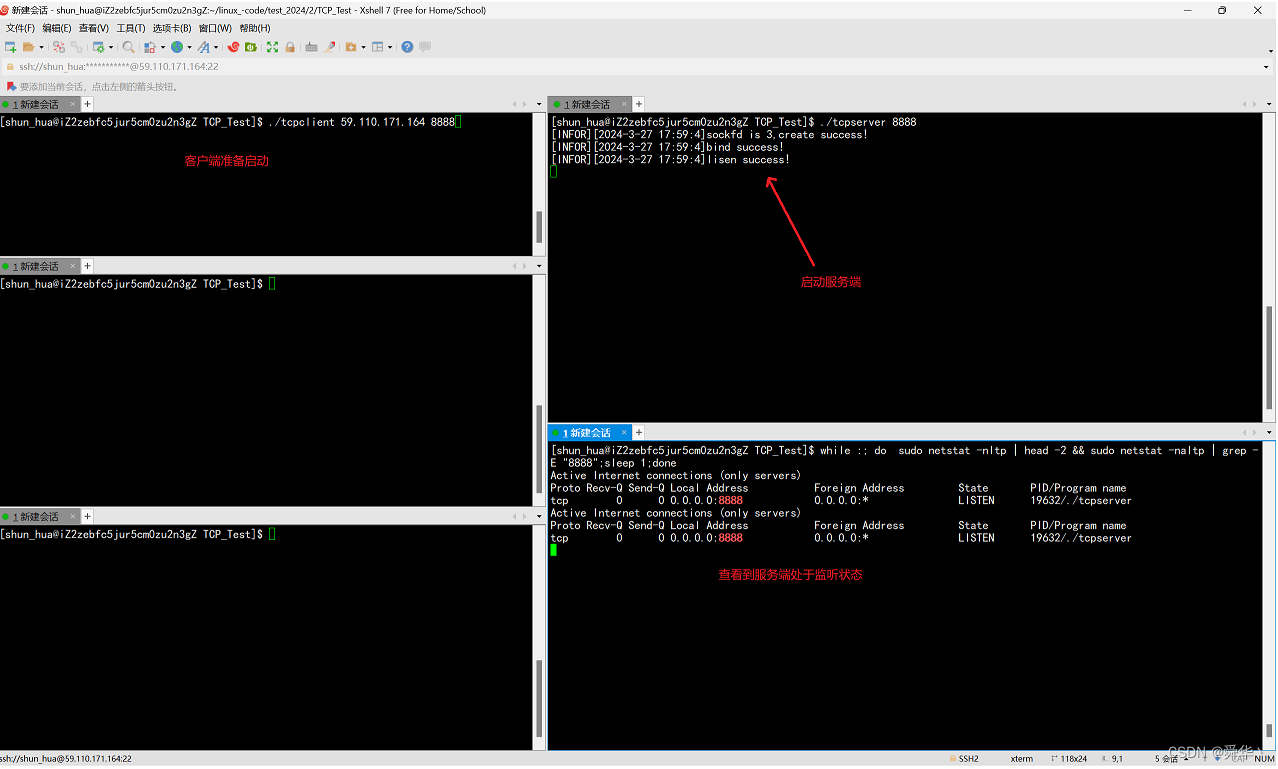Add a new tab in the bottom-left pane
Screen dimensions: 1278x769
87,516
